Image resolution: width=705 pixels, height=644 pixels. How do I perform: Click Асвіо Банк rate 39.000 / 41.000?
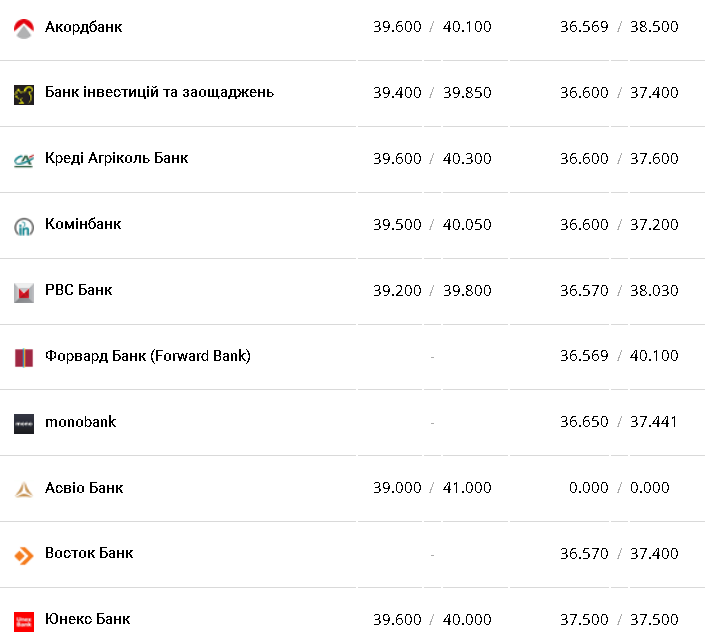432,488
